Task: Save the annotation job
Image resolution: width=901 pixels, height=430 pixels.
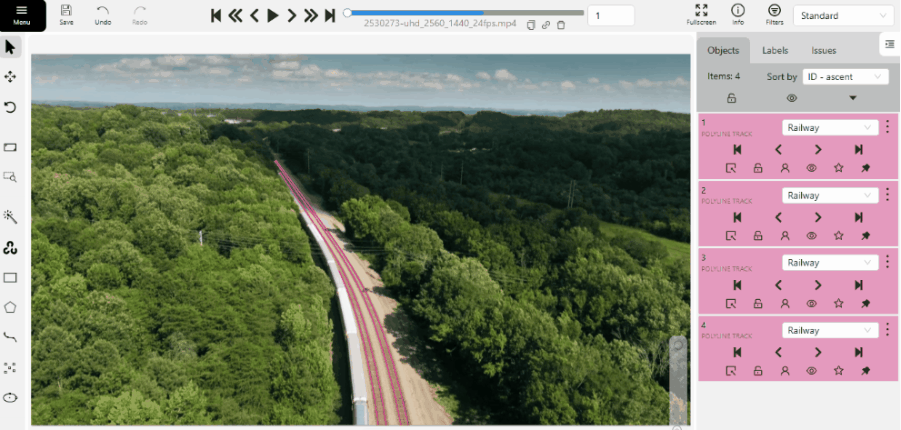Action: (x=66, y=15)
